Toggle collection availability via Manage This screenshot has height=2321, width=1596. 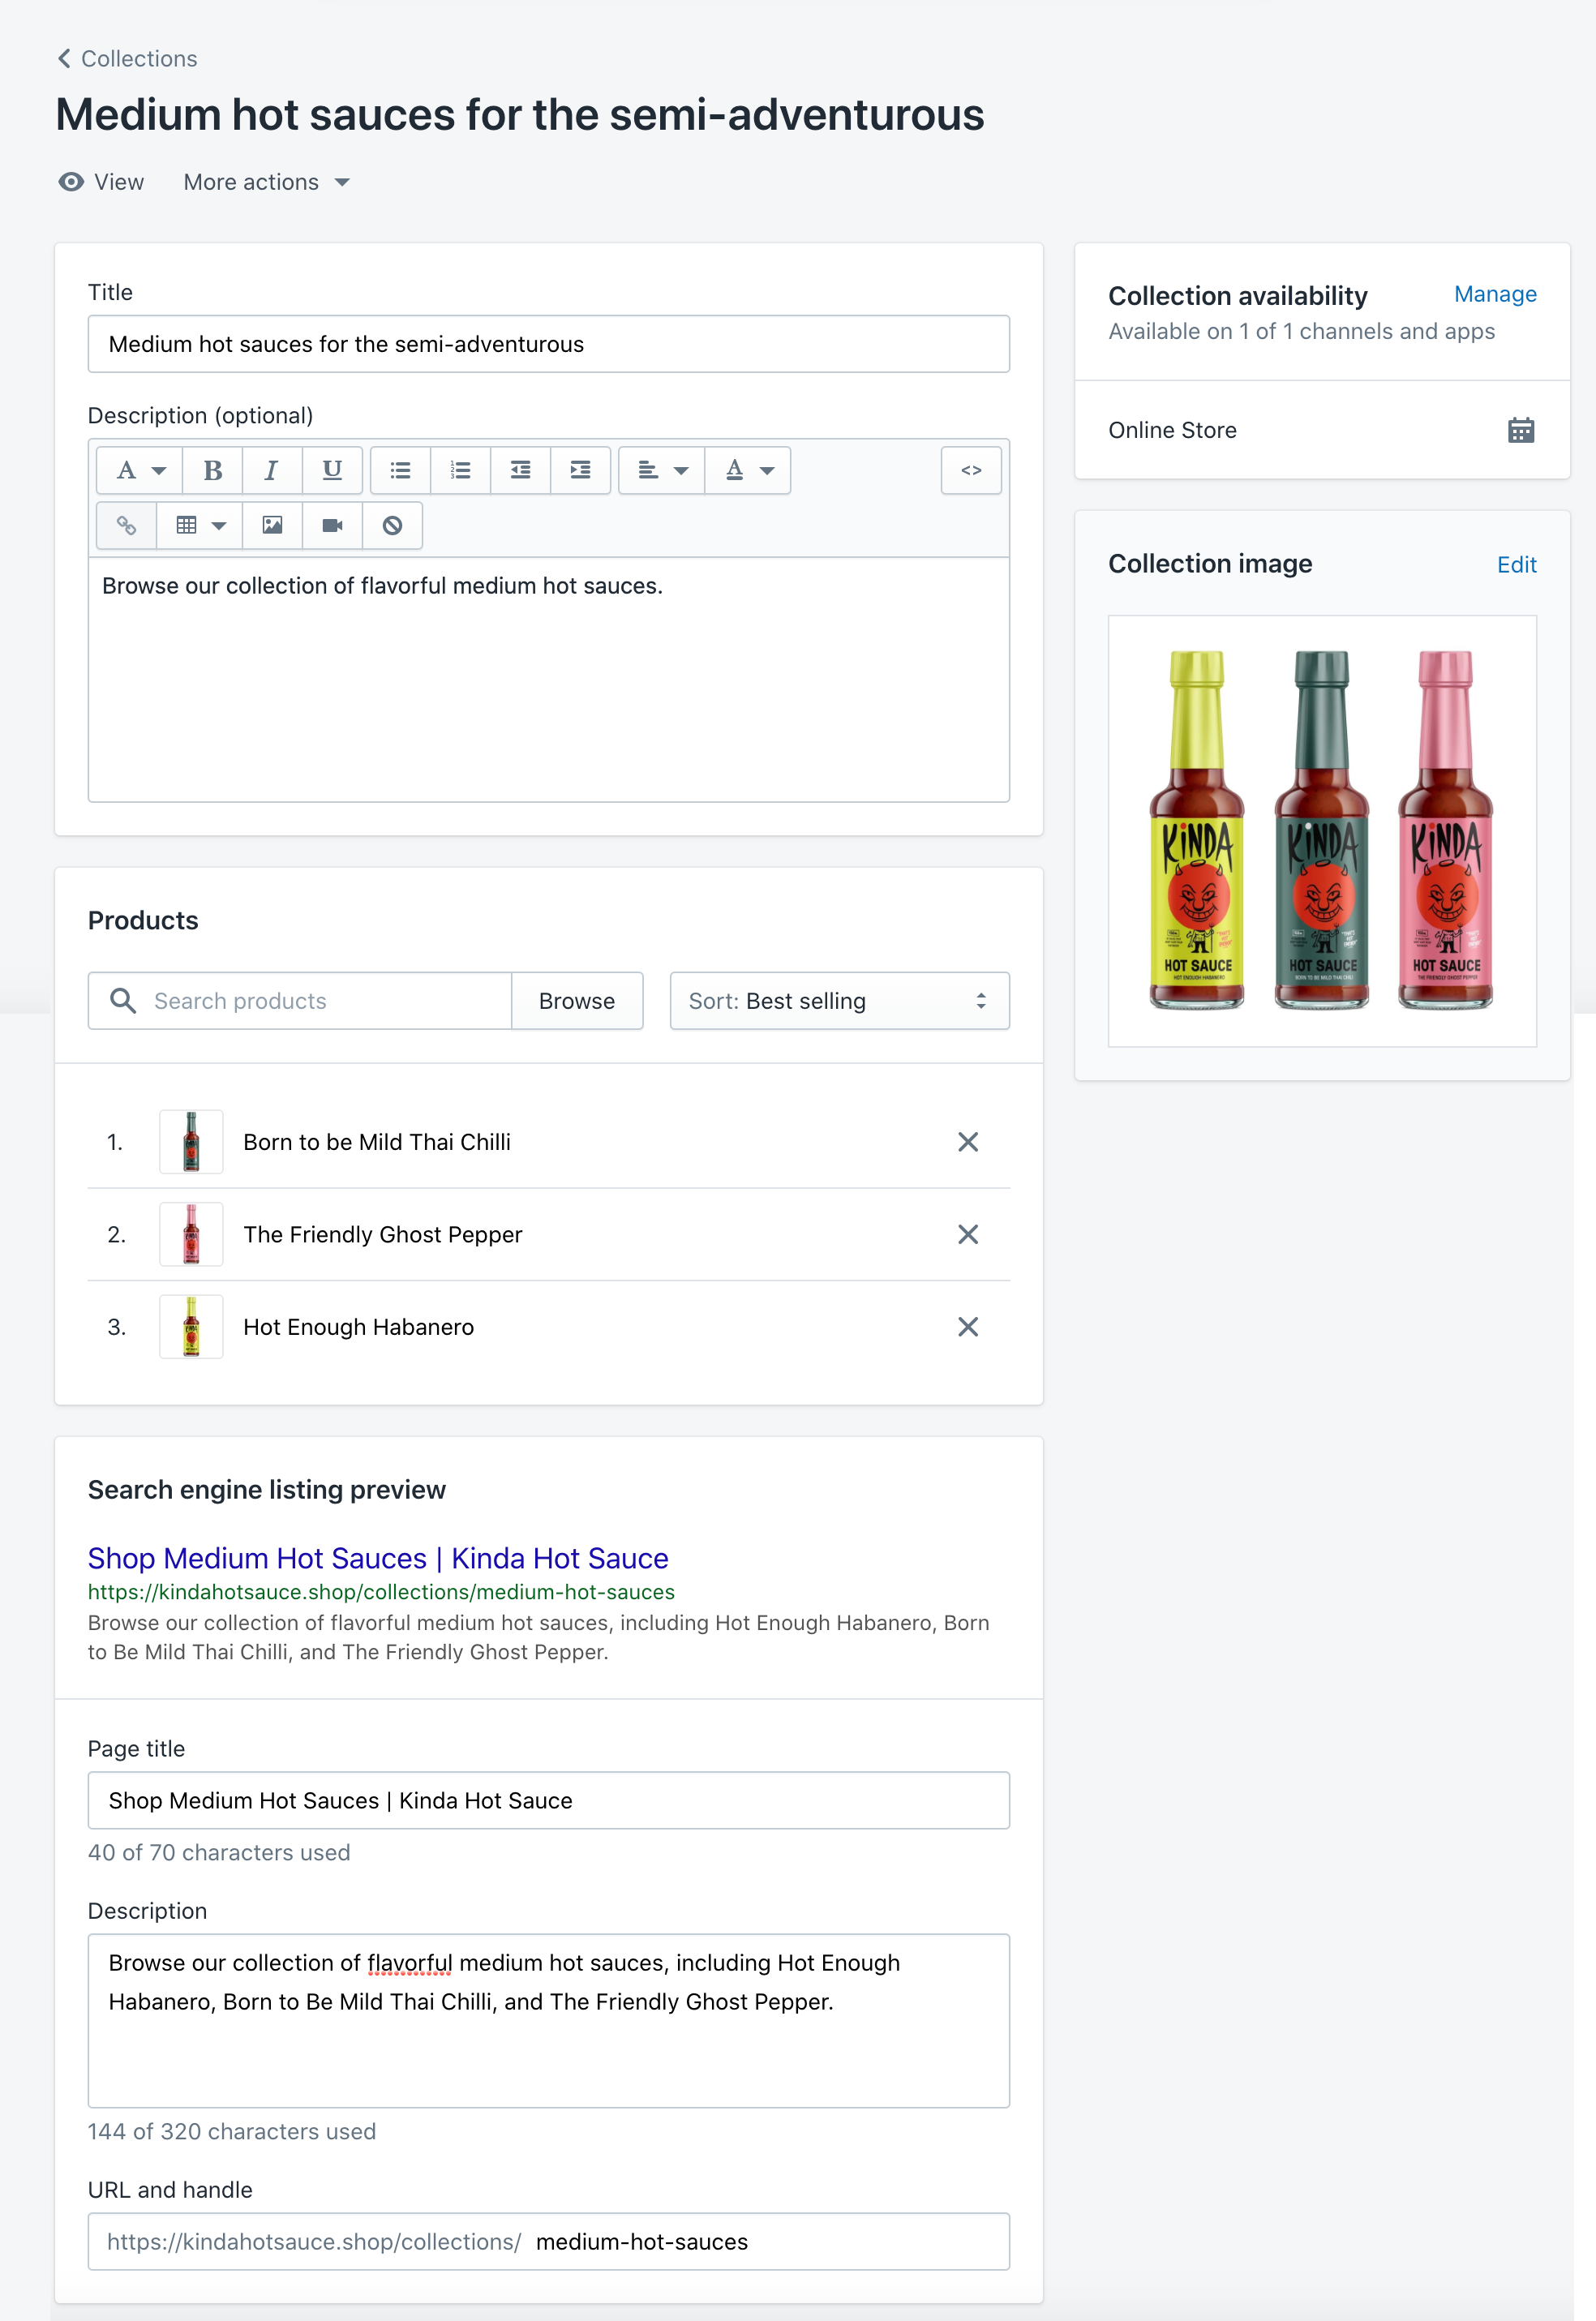[x=1495, y=293]
